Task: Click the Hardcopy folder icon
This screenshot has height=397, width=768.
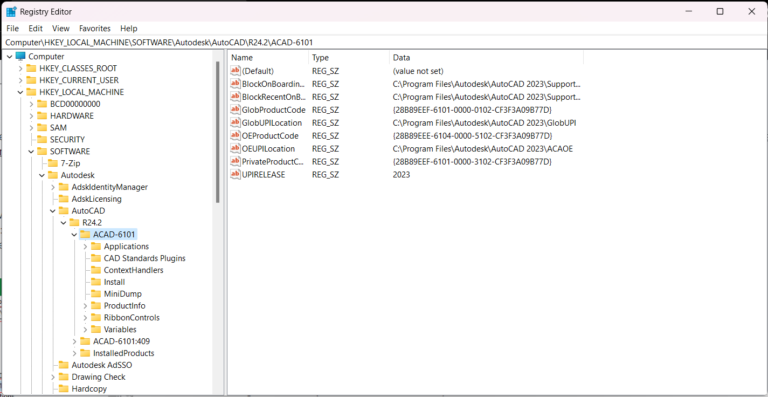Action: [x=64, y=389]
